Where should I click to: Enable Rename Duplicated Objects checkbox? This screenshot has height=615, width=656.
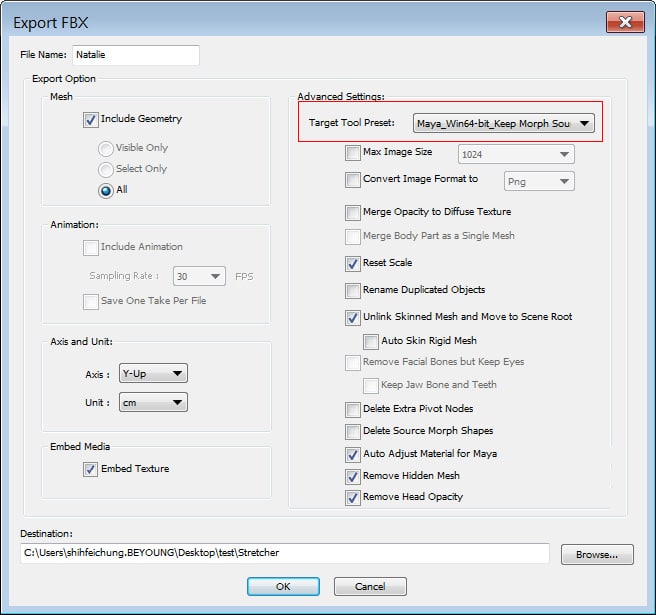pos(353,291)
